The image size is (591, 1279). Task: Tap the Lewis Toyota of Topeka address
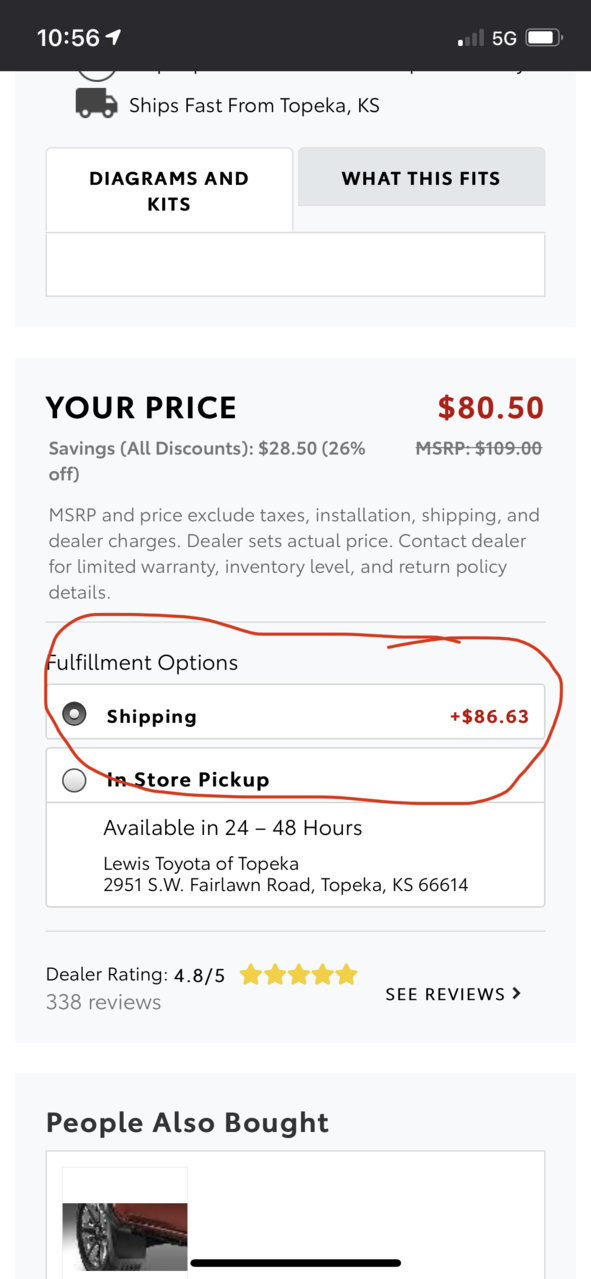285,874
